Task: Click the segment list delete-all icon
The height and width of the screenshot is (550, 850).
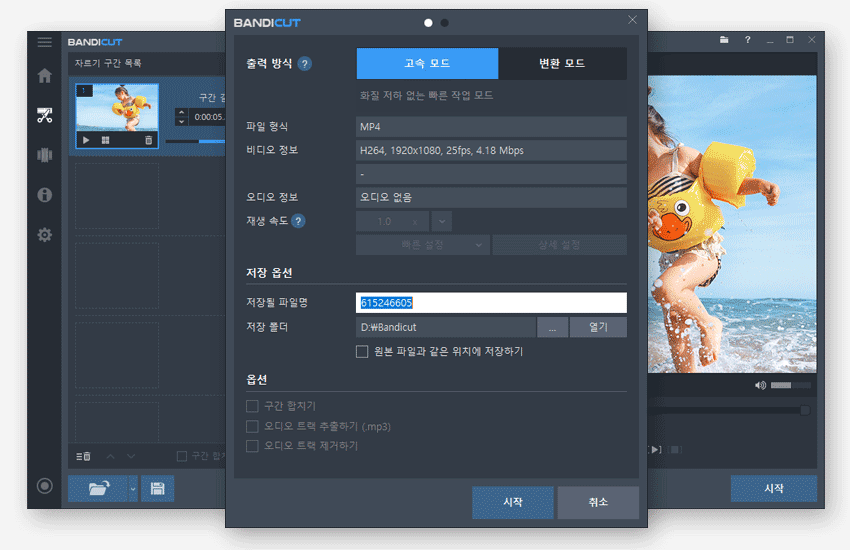Action: point(83,456)
